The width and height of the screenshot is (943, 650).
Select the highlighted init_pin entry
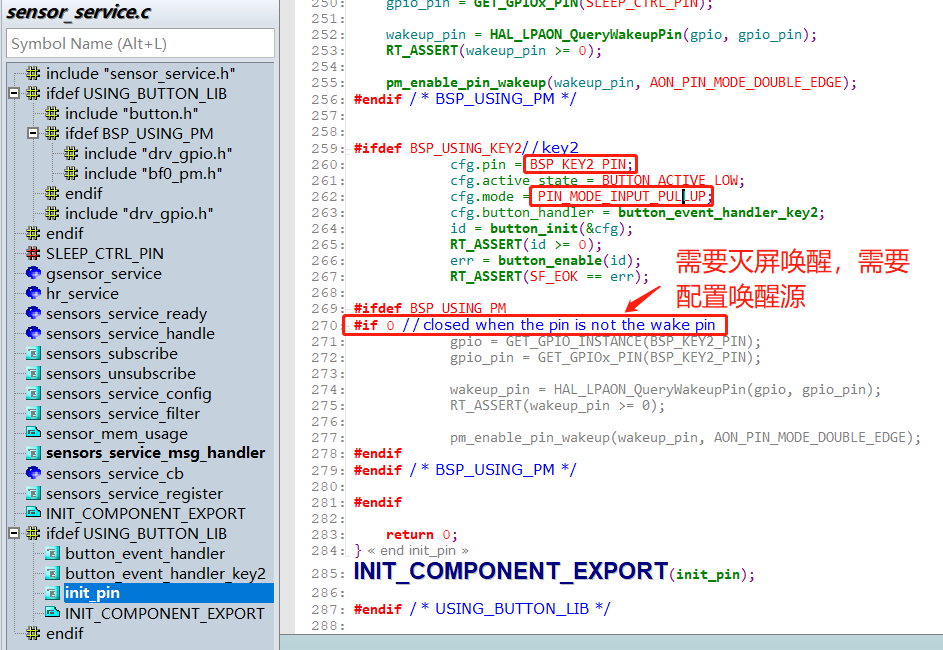pyautogui.click(x=168, y=593)
